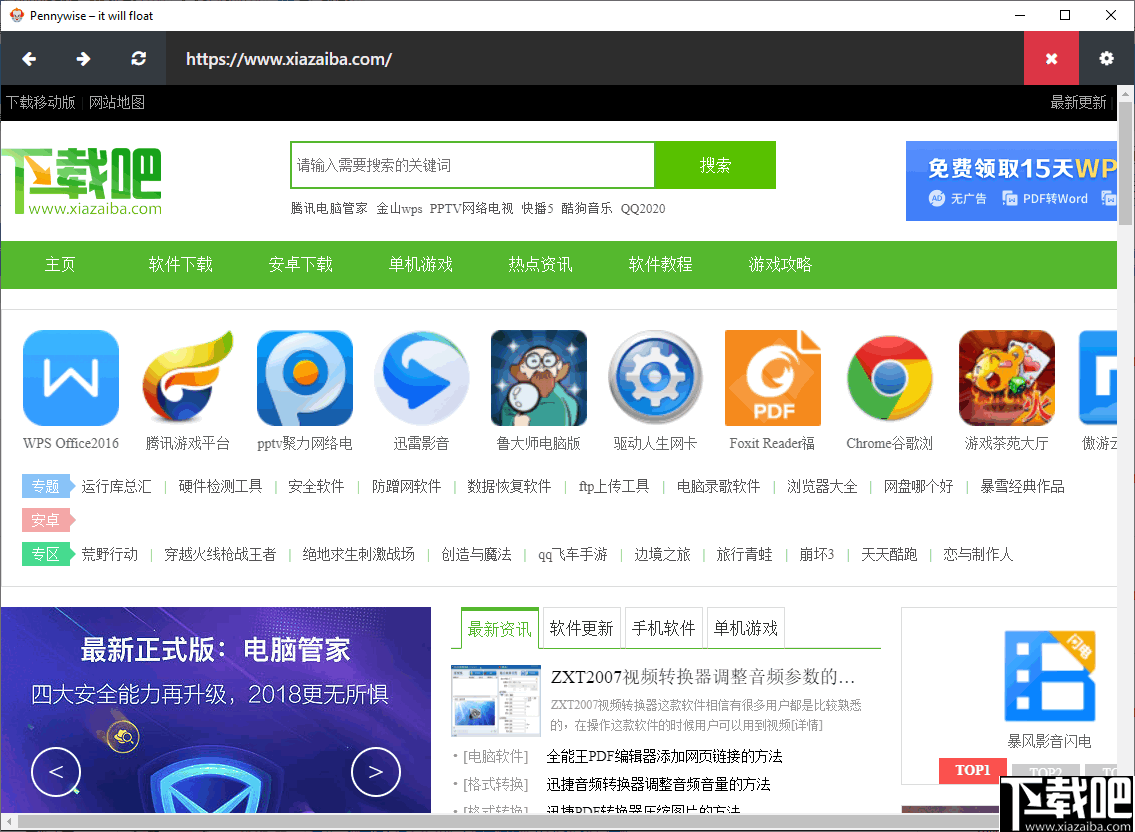Click the 安卓 tag label
The height and width of the screenshot is (832, 1135).
click(48, 520)
